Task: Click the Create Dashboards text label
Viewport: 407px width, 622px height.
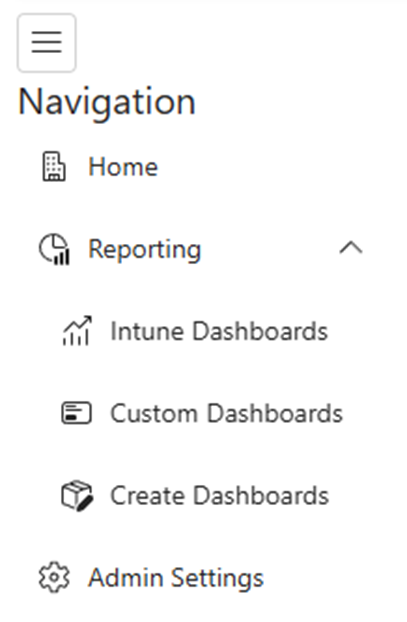Action: (220, 496)
